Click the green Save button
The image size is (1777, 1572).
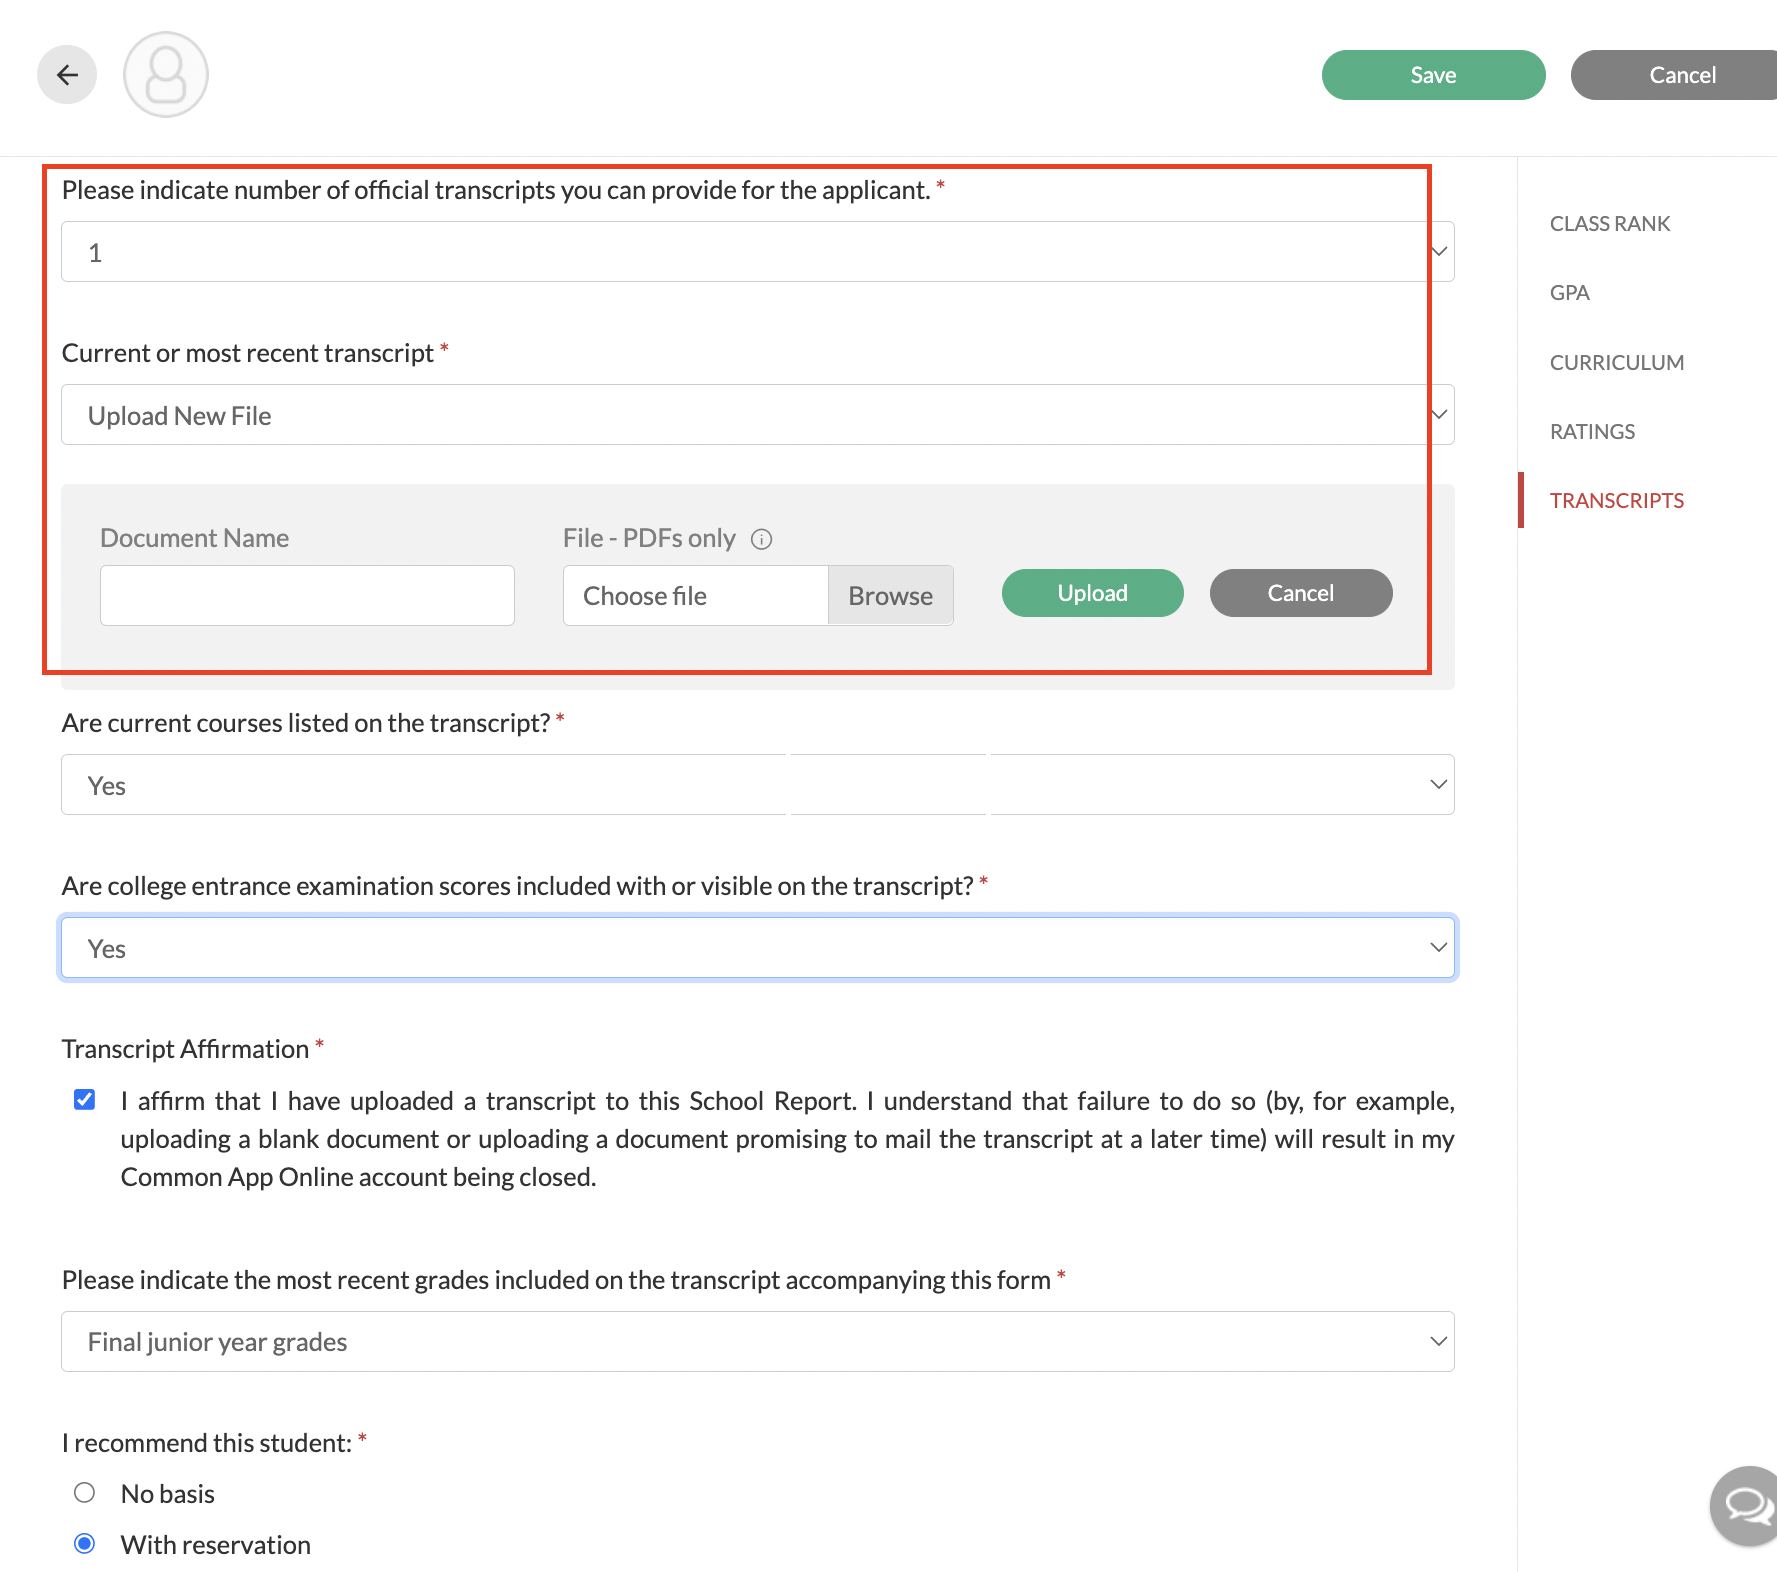(x=1434, y=75)
